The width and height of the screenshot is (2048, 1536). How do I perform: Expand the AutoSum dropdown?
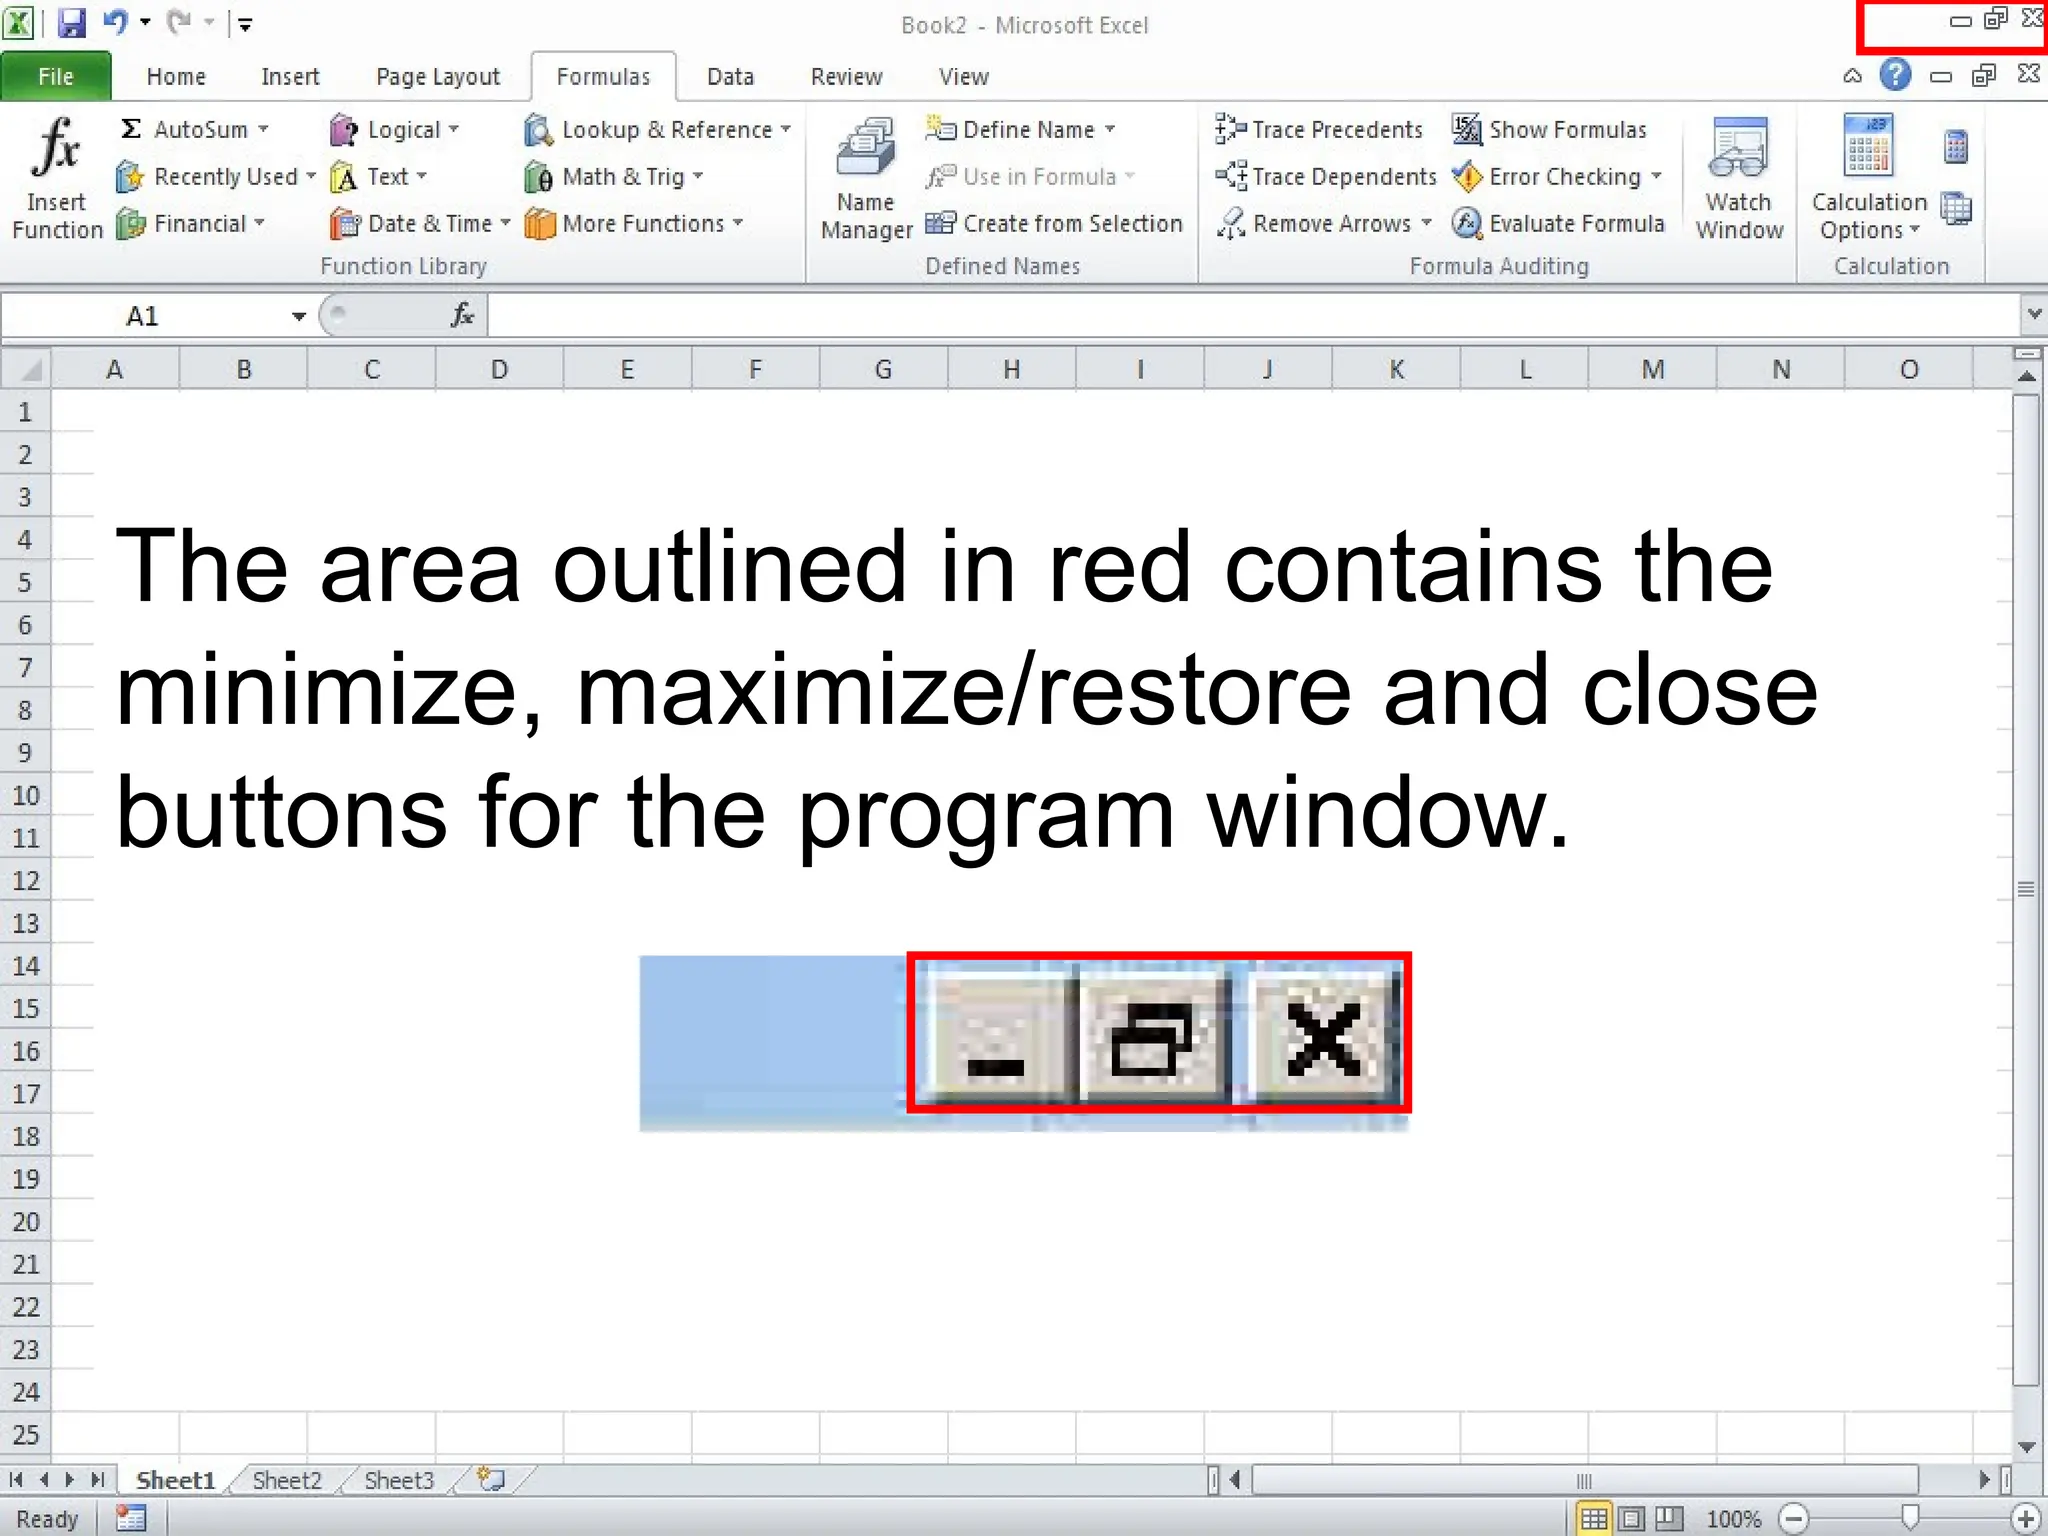pos(264,130)
